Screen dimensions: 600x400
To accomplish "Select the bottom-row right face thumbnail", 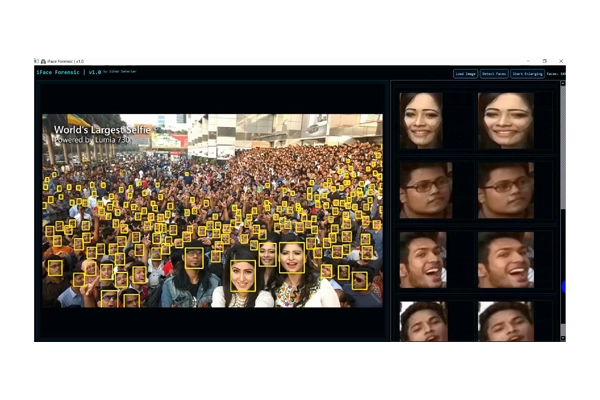I will coord(505,322).
